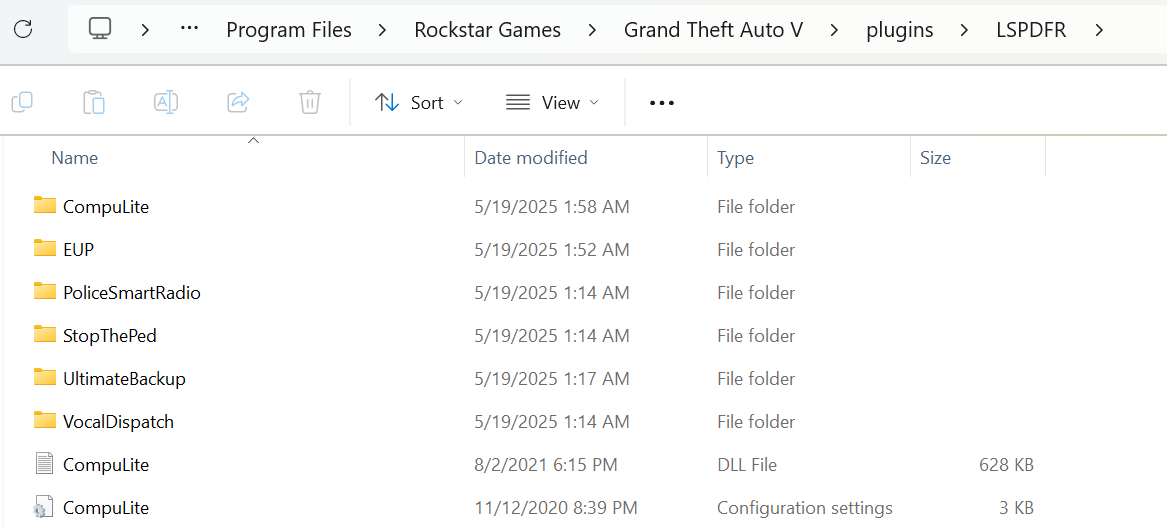The height and width of the screenshot is (529, 1167).
Task: Click the Rename toolbar icon
Action: click(166, 102)
